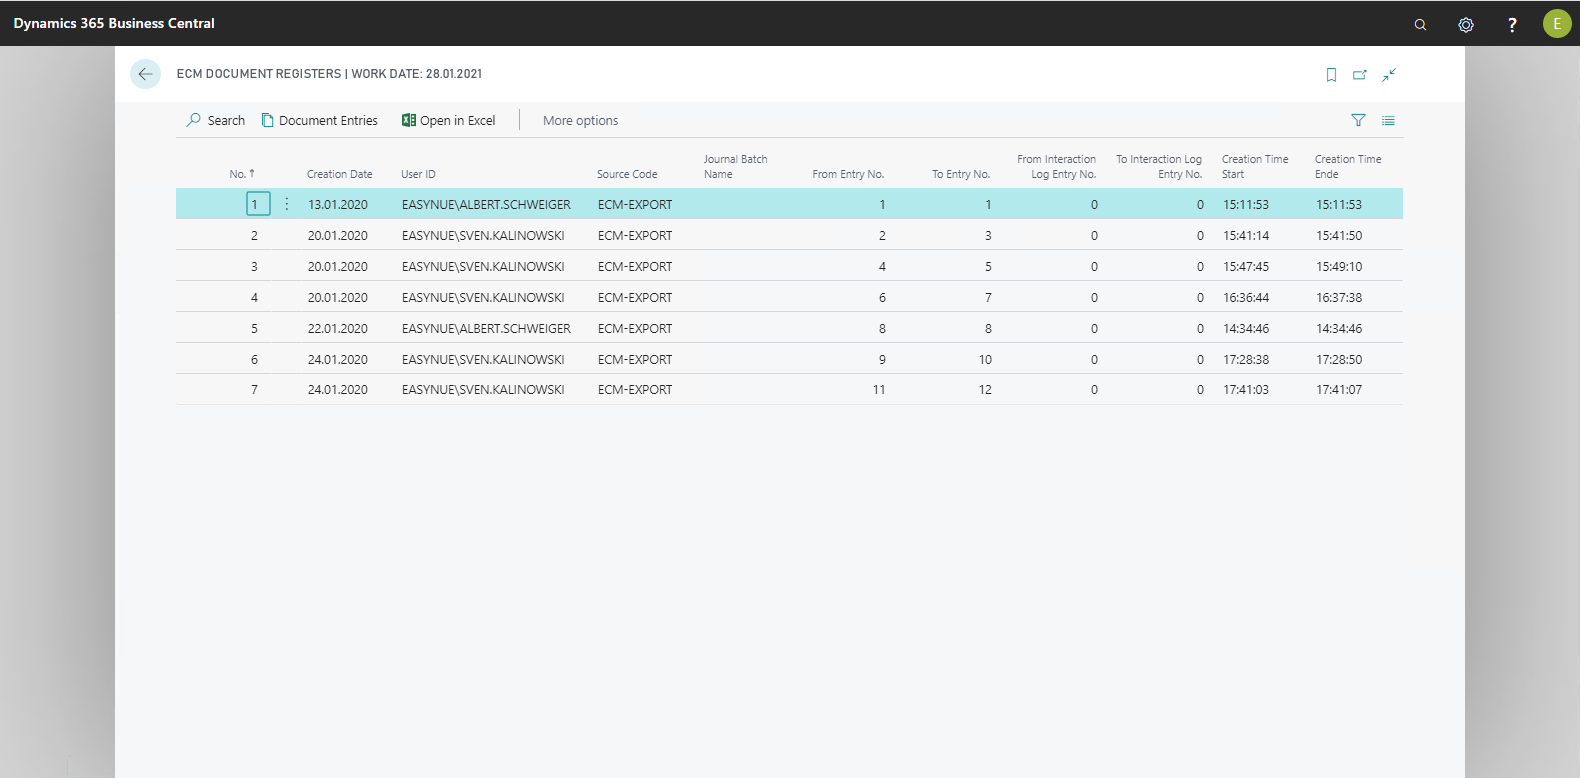Bookmark this page with bookmark icon

[x=1331, y=75]
